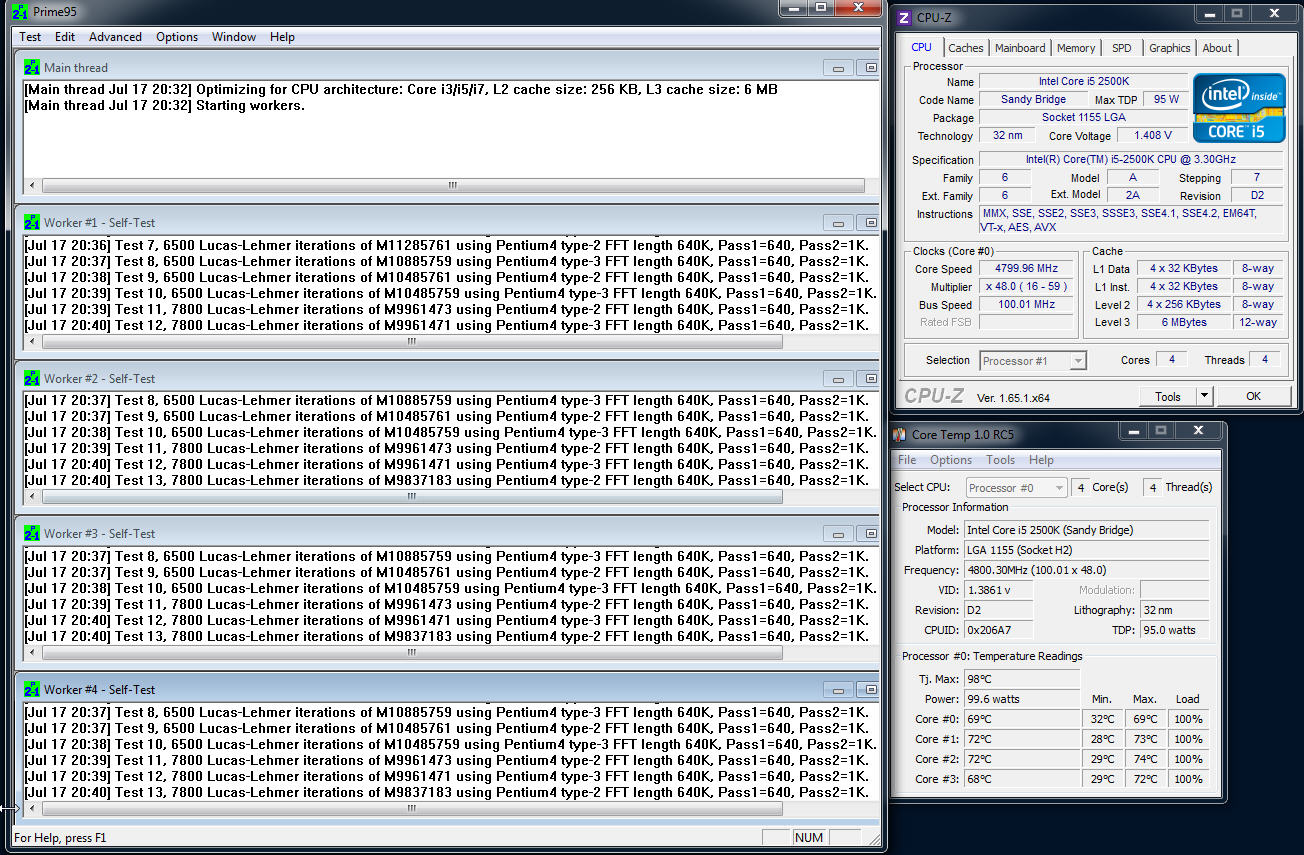Expand the Tools dropdown arrow in CPU-Z
This screenshot has height=855, width=1304.
pos(1204,397)
